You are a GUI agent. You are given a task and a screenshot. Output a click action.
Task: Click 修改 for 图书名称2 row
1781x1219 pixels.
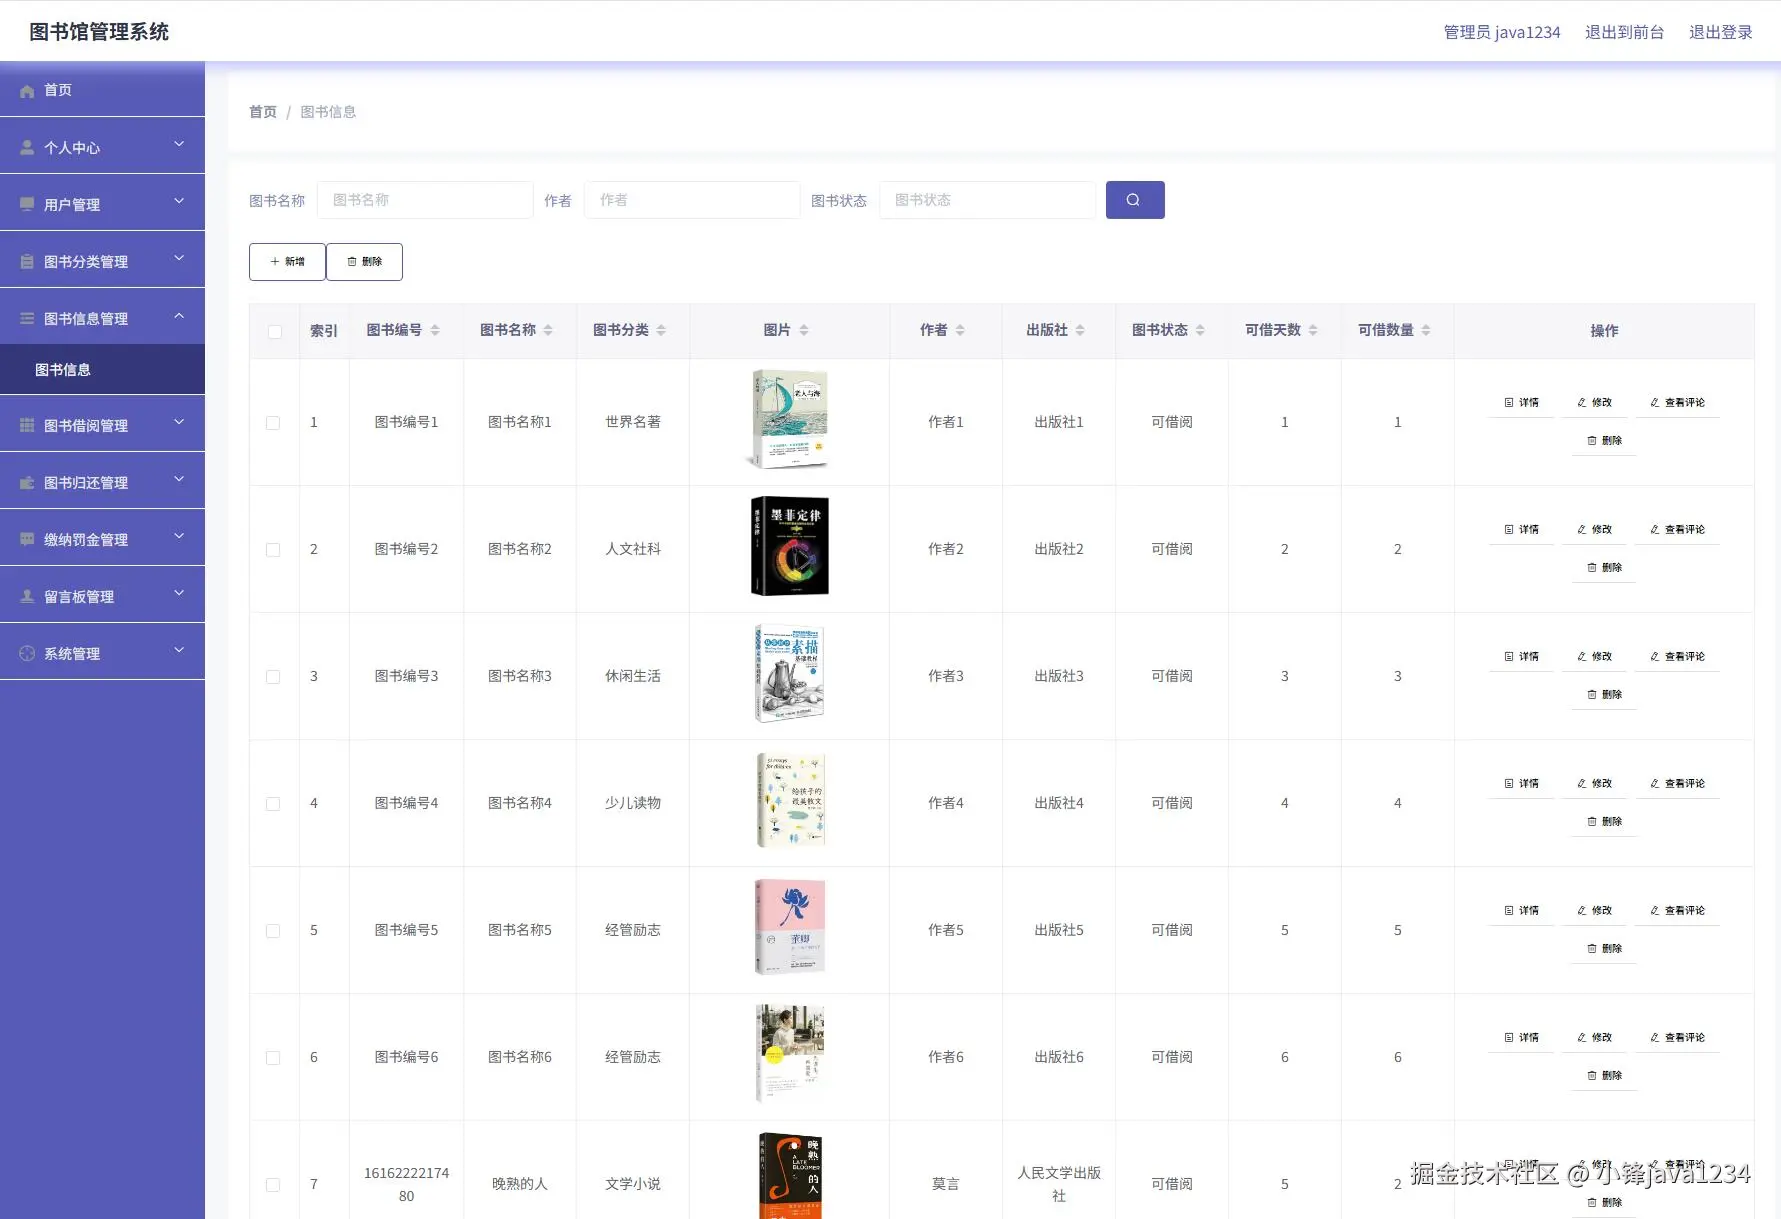[x=1595, y=530]
